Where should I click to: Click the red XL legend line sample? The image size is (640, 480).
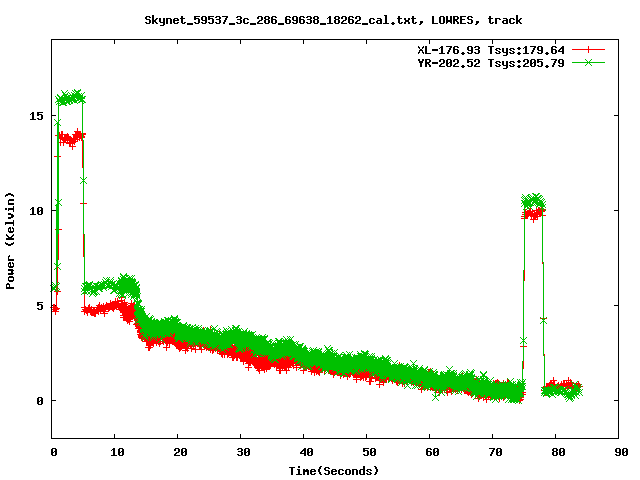(x=588, y=50)
